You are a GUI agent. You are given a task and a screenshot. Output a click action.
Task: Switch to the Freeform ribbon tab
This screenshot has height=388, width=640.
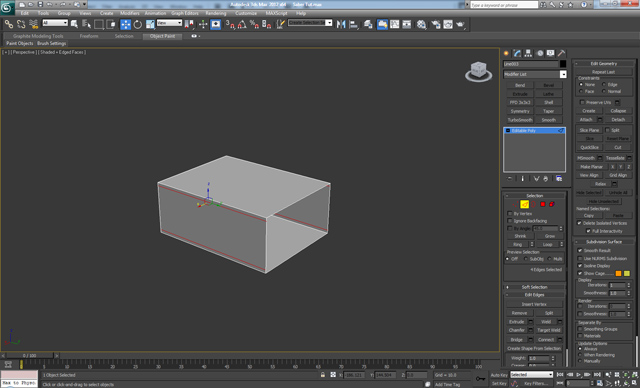point(89,36)
